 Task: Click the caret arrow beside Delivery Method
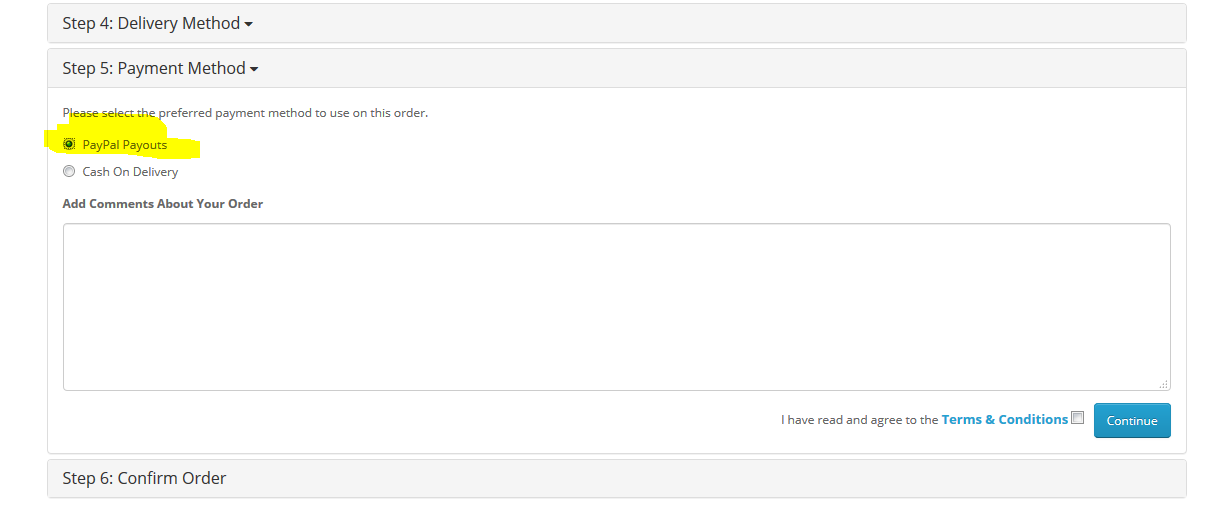(248, 25)
